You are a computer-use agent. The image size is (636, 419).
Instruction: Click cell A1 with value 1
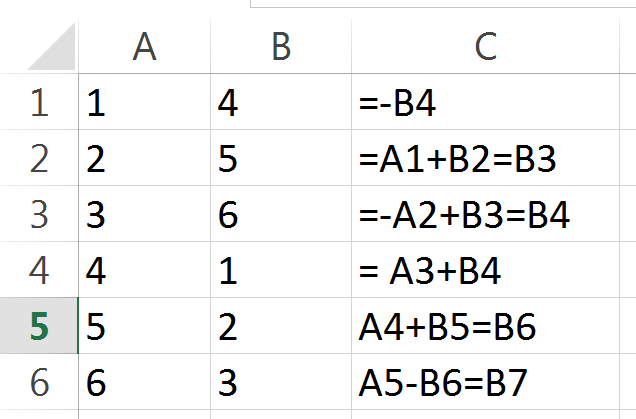[145, 103]
